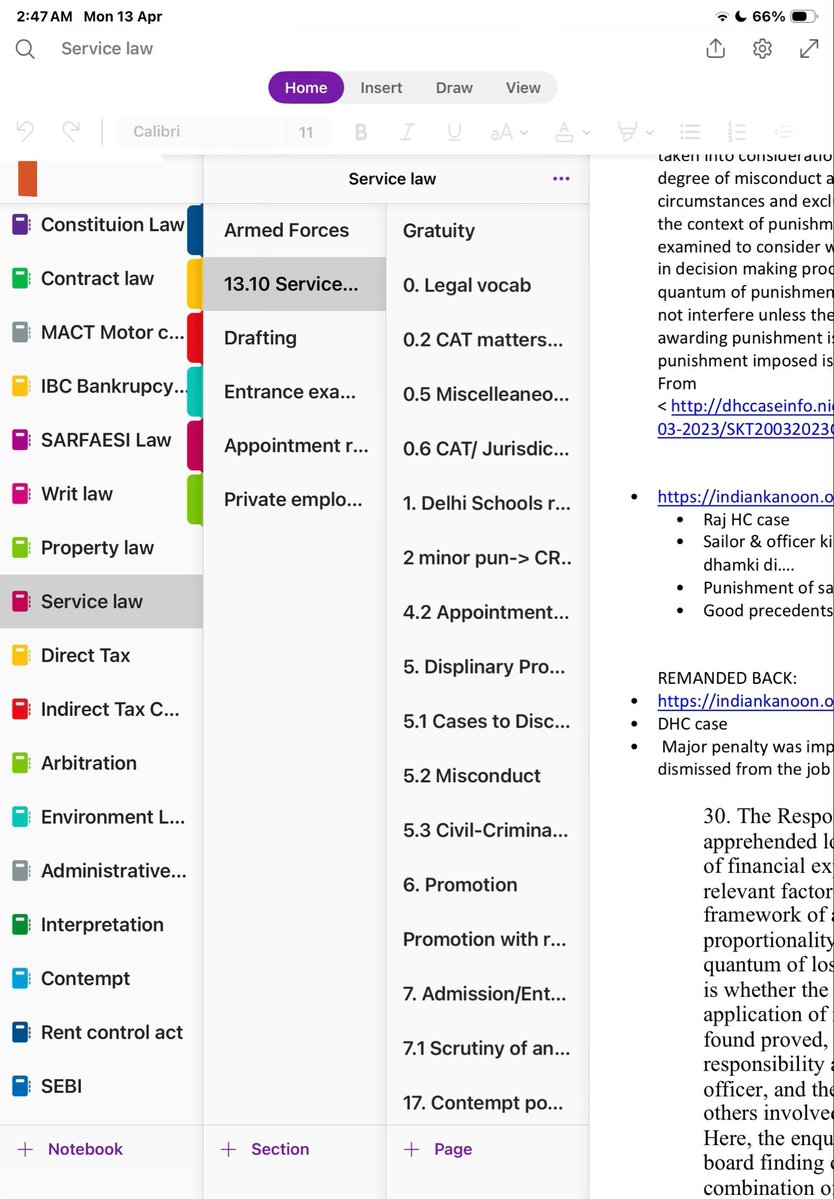
Task: Toggle italic formatting
Action: (407, 132)
